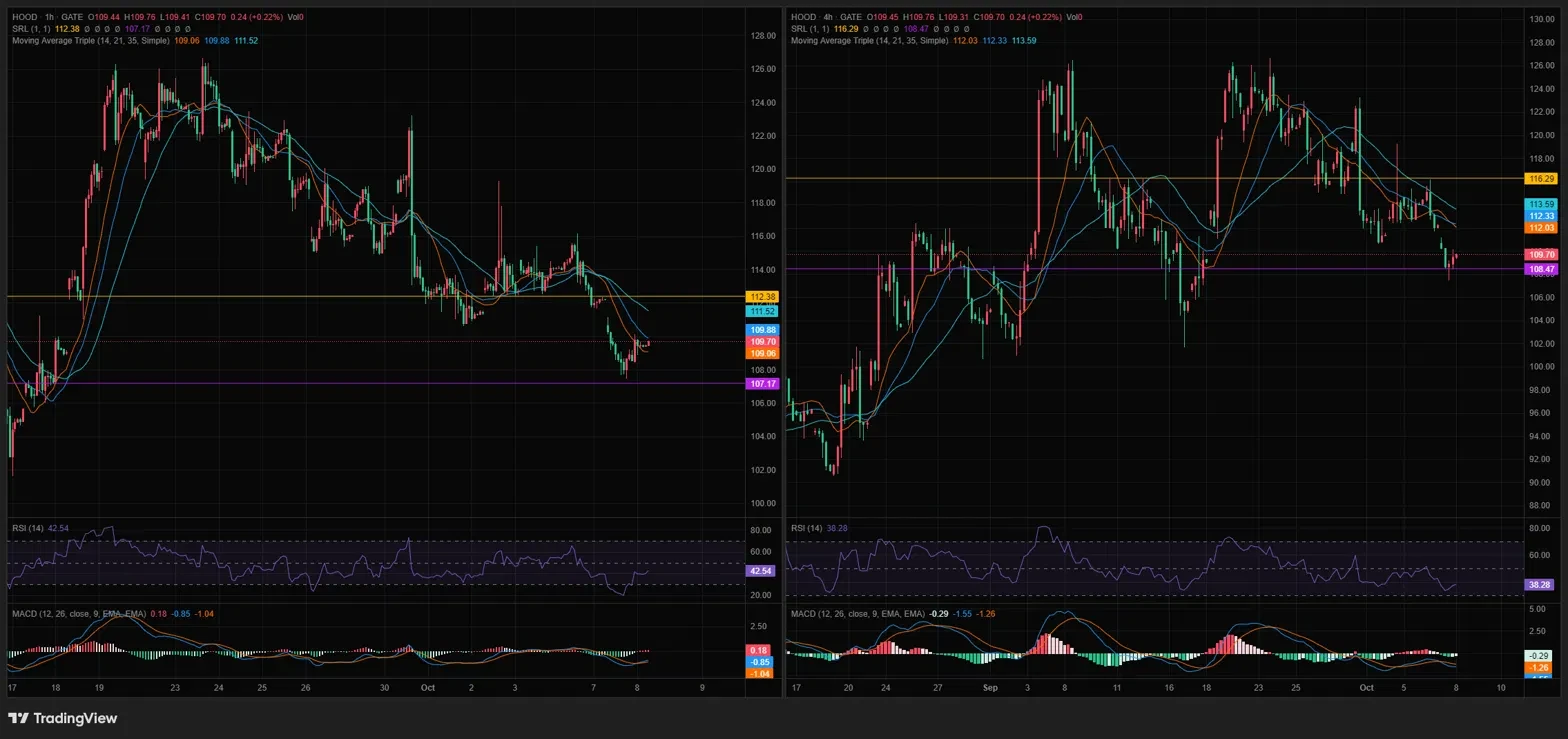Click the orange 112.03 price axis label

point(1541,227)
